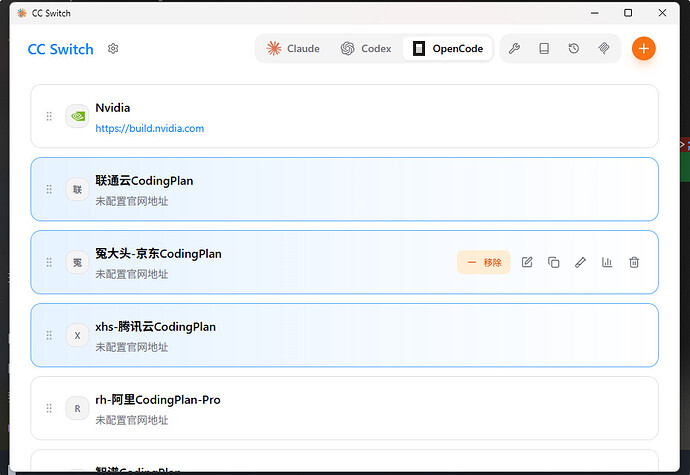Click 未配置官网地址 under 联通云CodingPlan

(x=132, y=201)
